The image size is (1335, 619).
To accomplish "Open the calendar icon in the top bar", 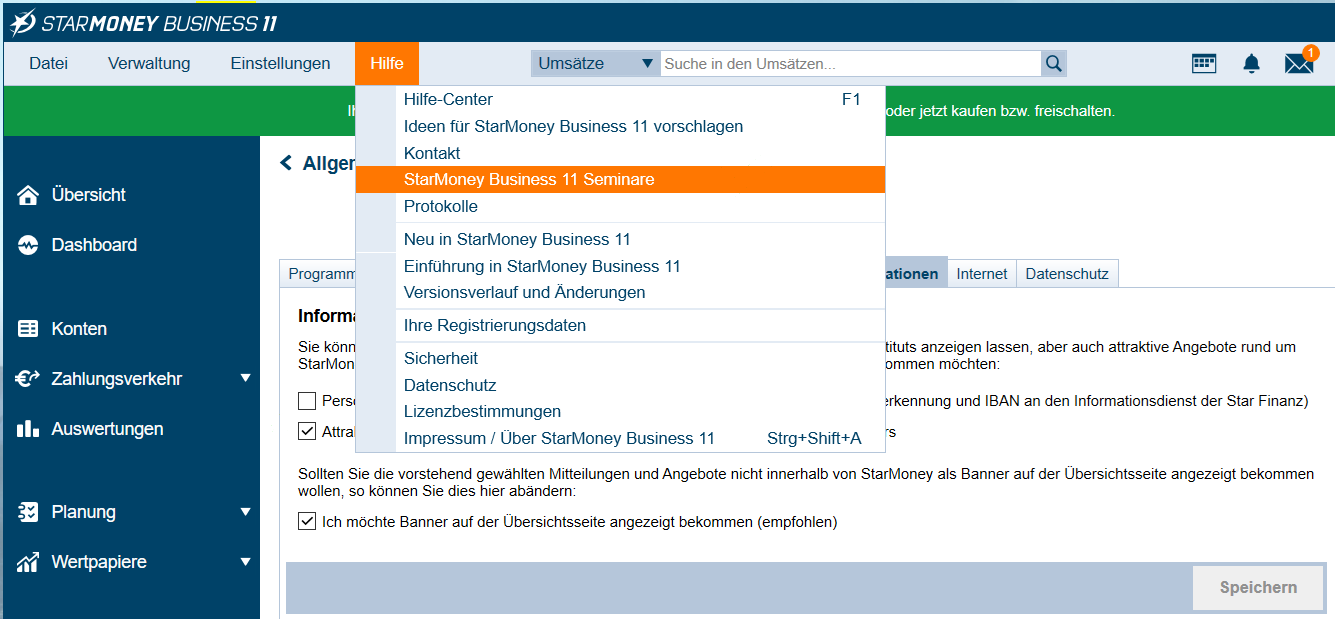I will (1204, 62).
